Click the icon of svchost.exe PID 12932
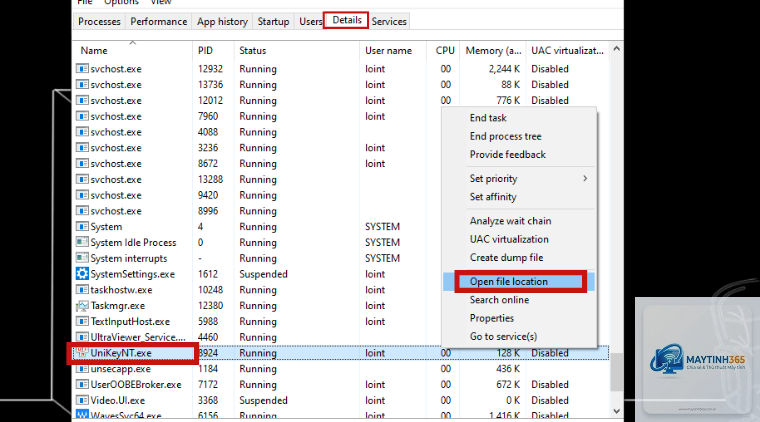Screen dimensions: 760x422 pyautogui.click(x=82, y=69)
